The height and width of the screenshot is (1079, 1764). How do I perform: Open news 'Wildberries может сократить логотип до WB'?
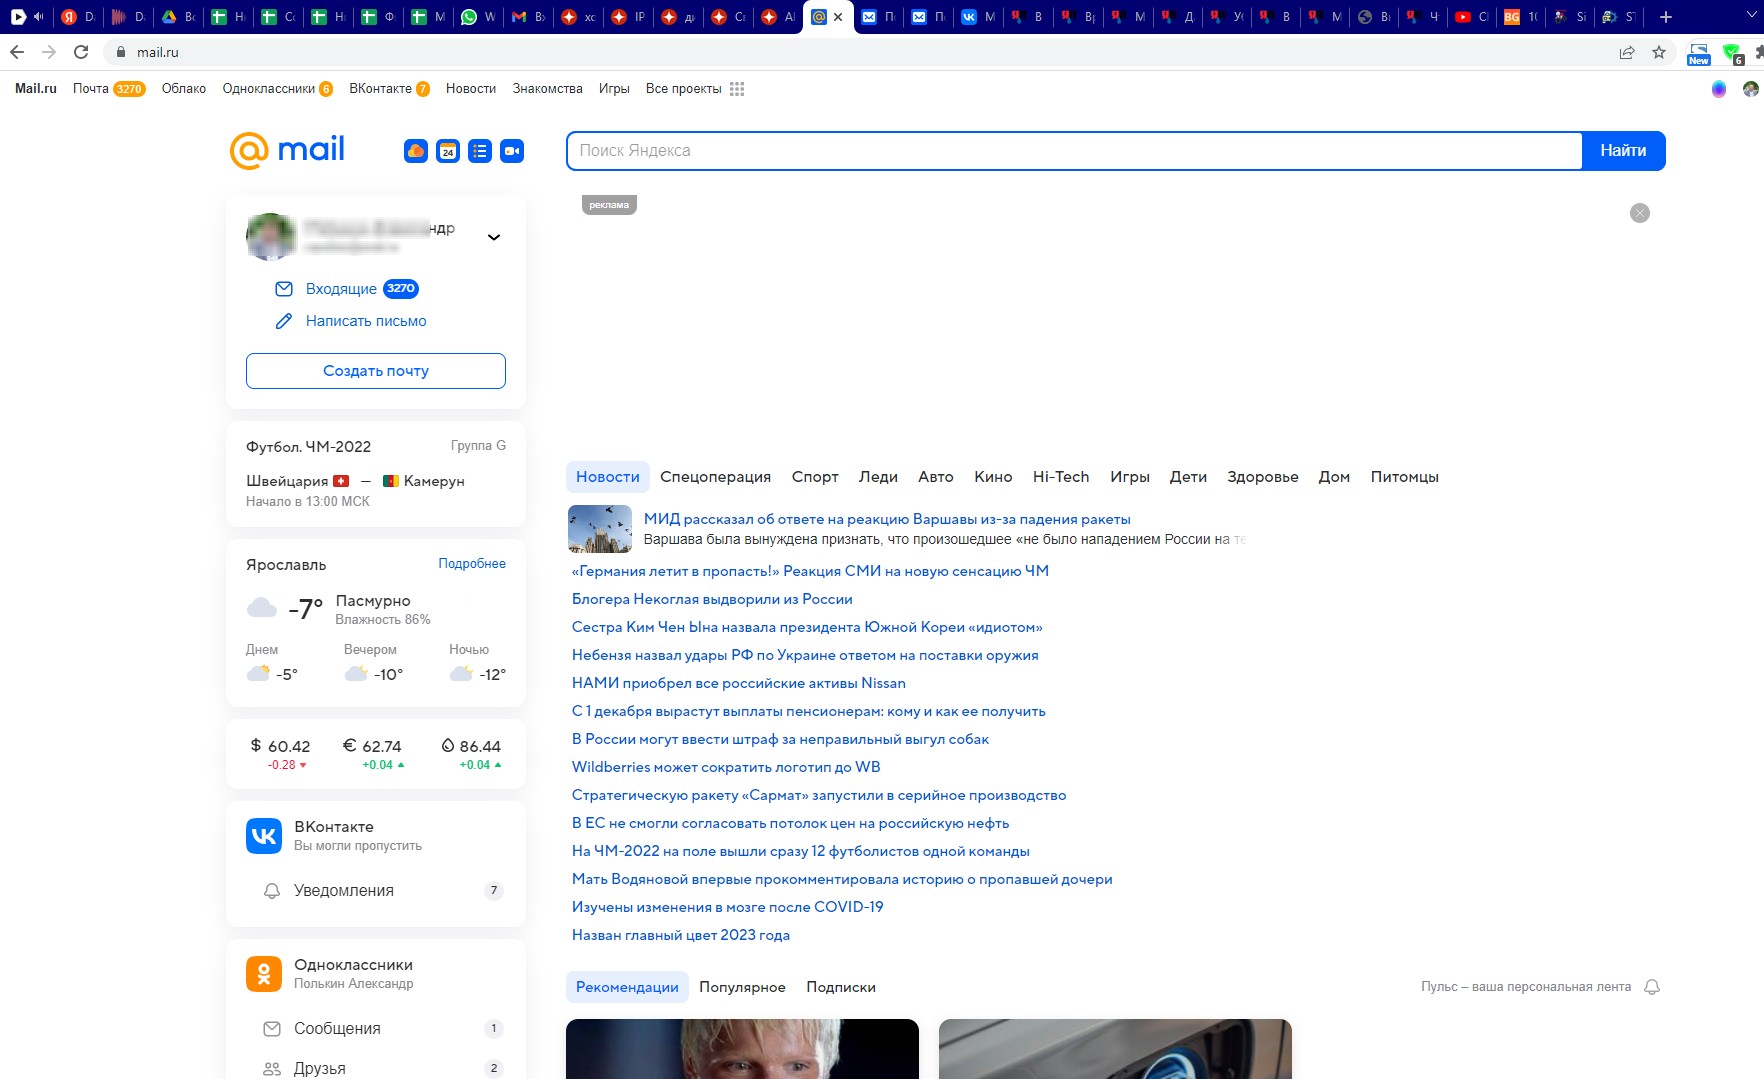726,767
